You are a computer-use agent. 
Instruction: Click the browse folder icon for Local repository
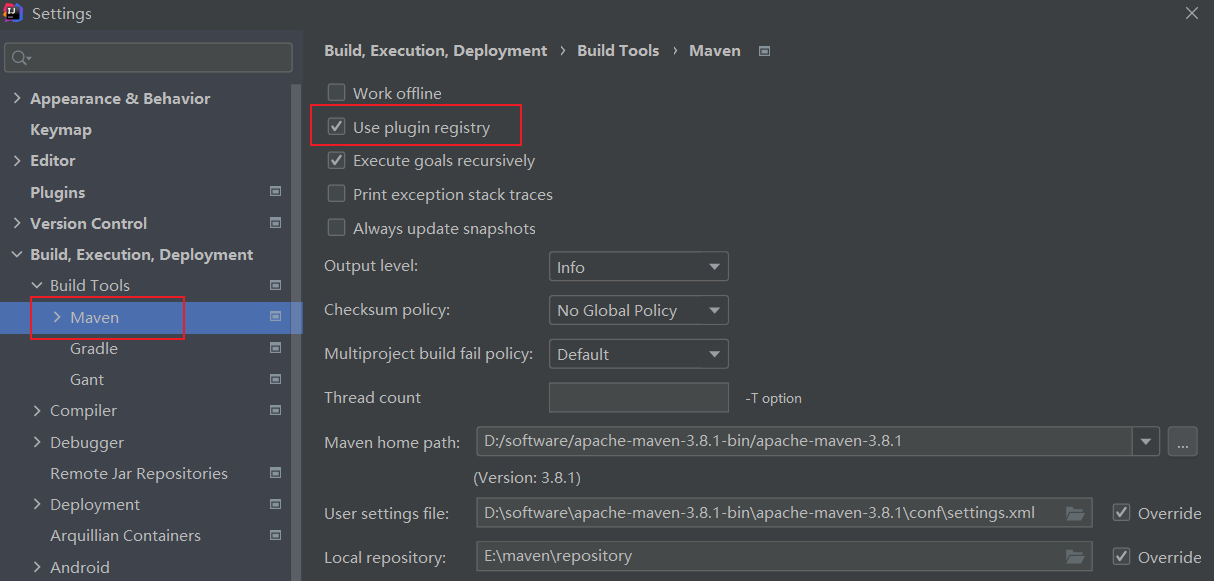1076,557
